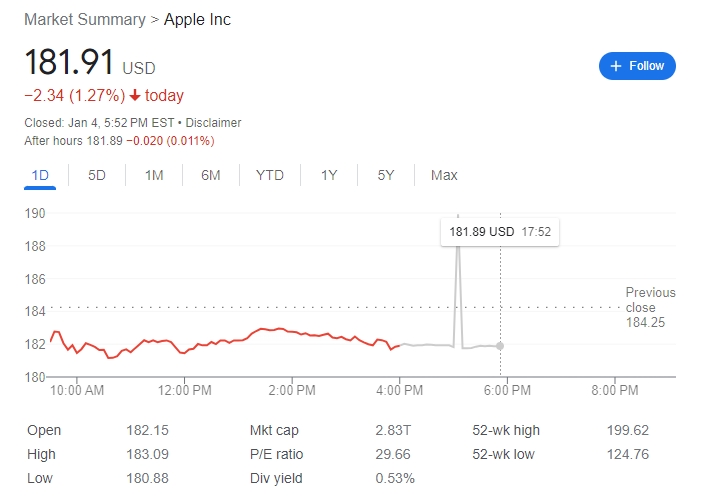Click the plus icon in Follow button
This screenshot has height=498, width=722.
615,66
